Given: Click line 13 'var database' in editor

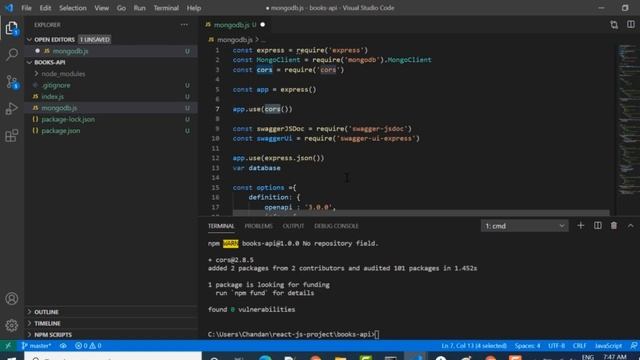Looking at the screenshot, I should coord(256,168).
